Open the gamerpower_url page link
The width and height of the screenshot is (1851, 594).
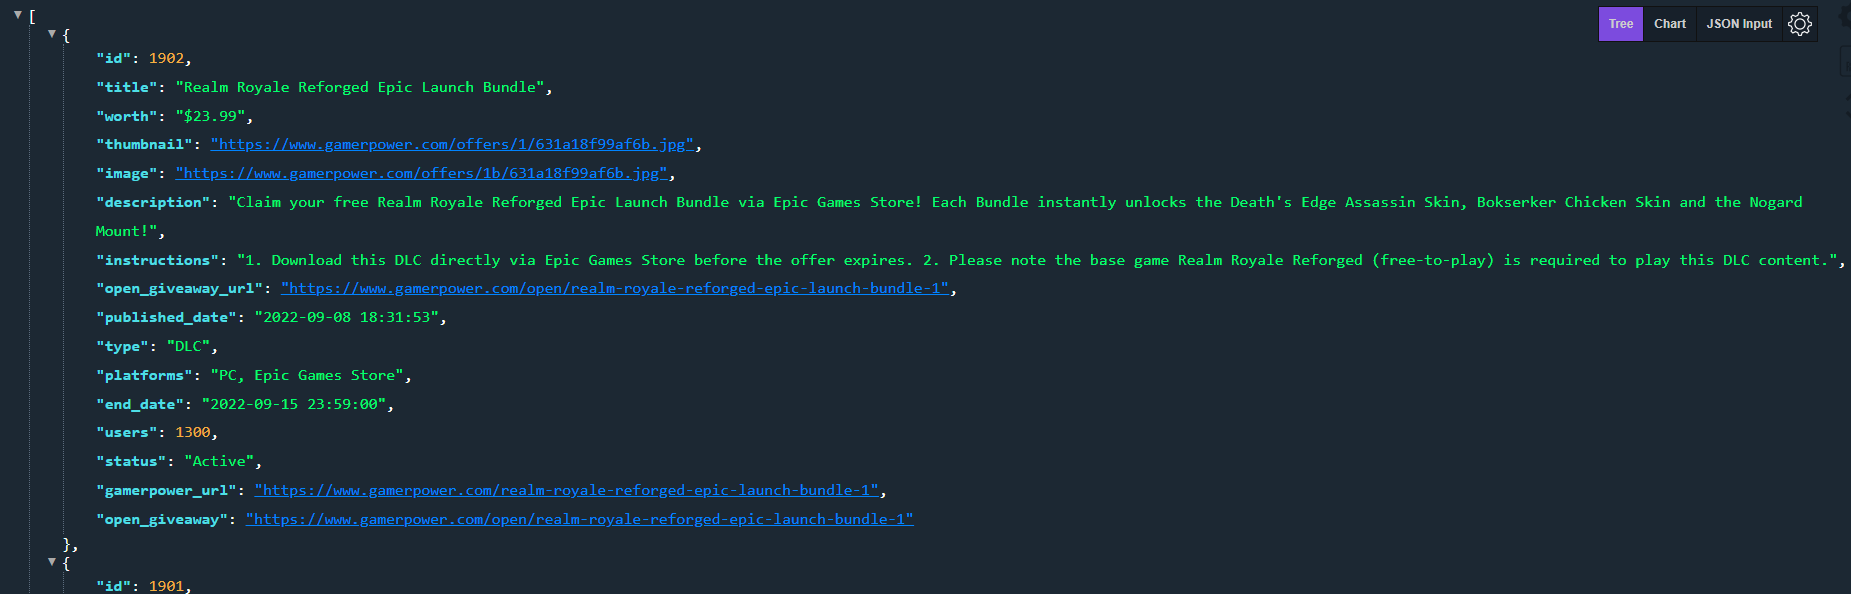point(565,490)
